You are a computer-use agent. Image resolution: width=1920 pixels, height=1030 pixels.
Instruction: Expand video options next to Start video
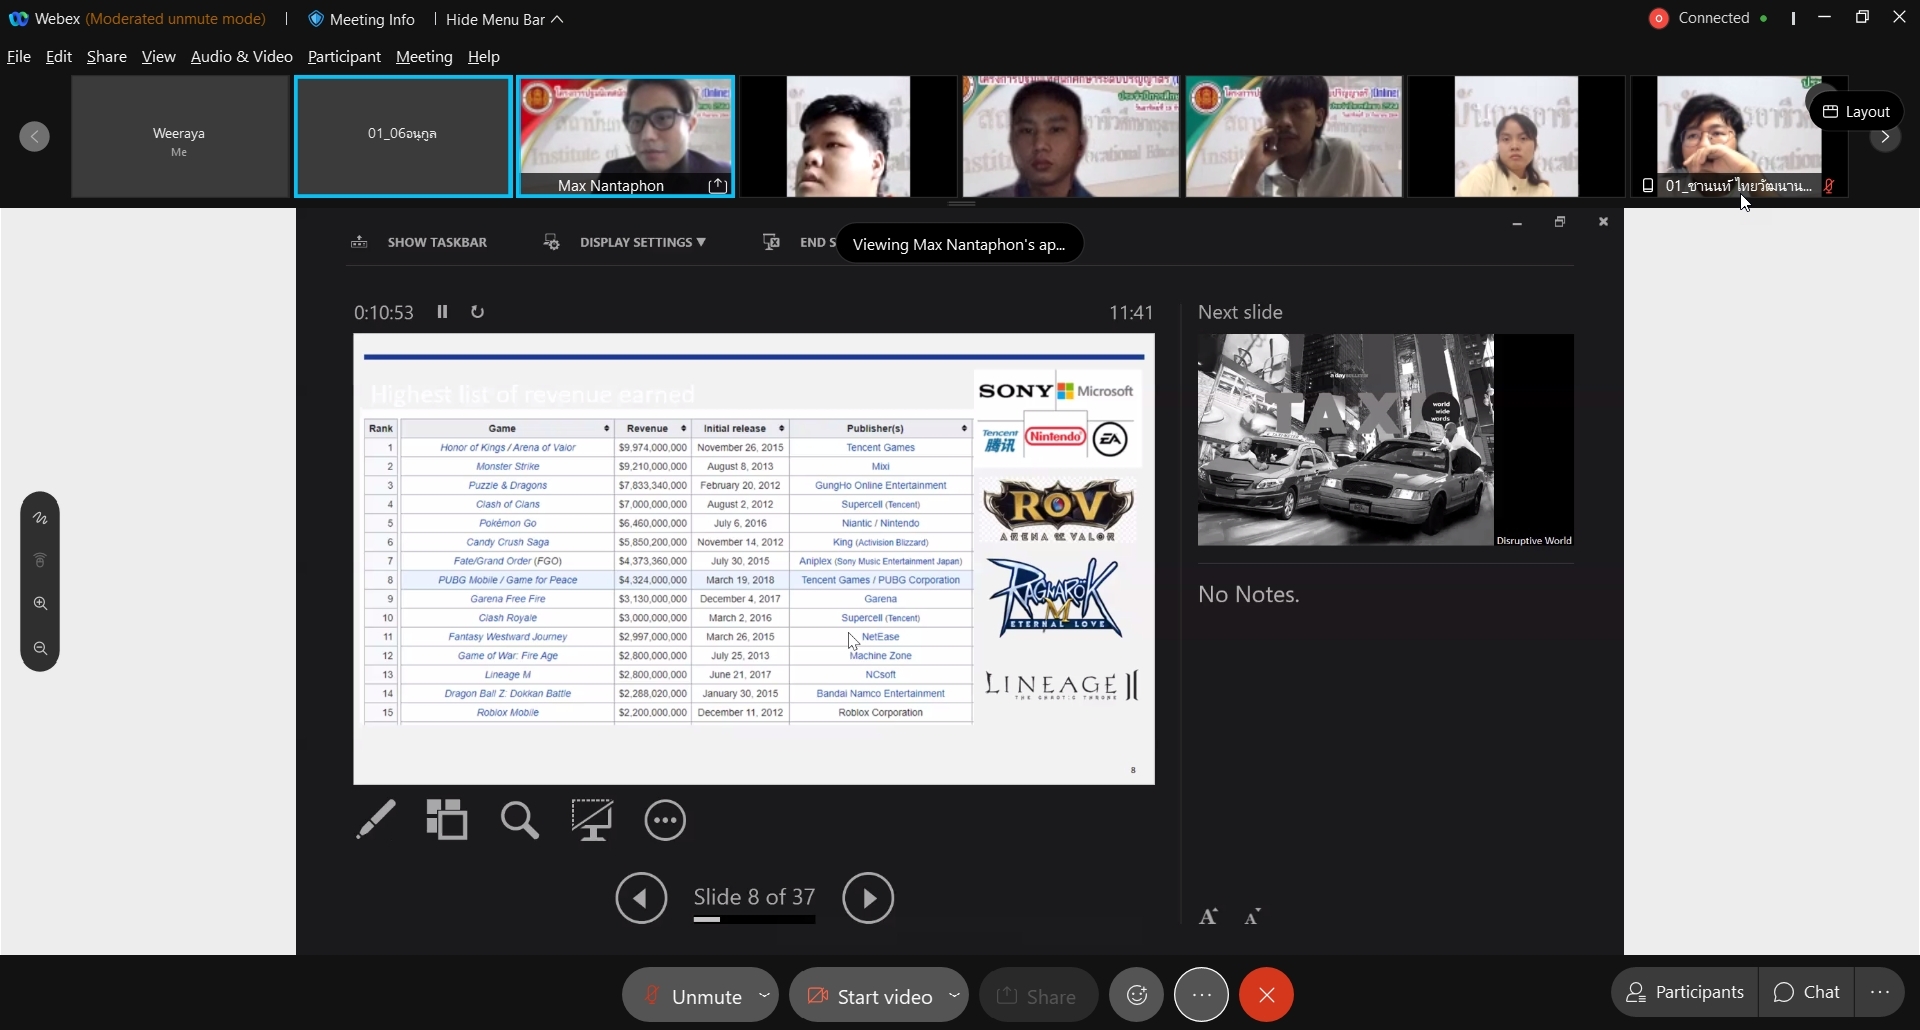[956, 996]
